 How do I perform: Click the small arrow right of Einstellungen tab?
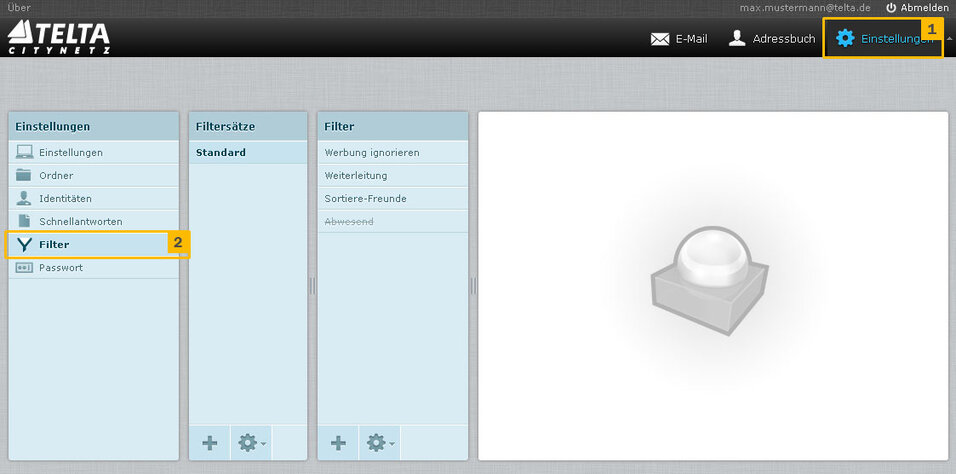pos(949,38)
